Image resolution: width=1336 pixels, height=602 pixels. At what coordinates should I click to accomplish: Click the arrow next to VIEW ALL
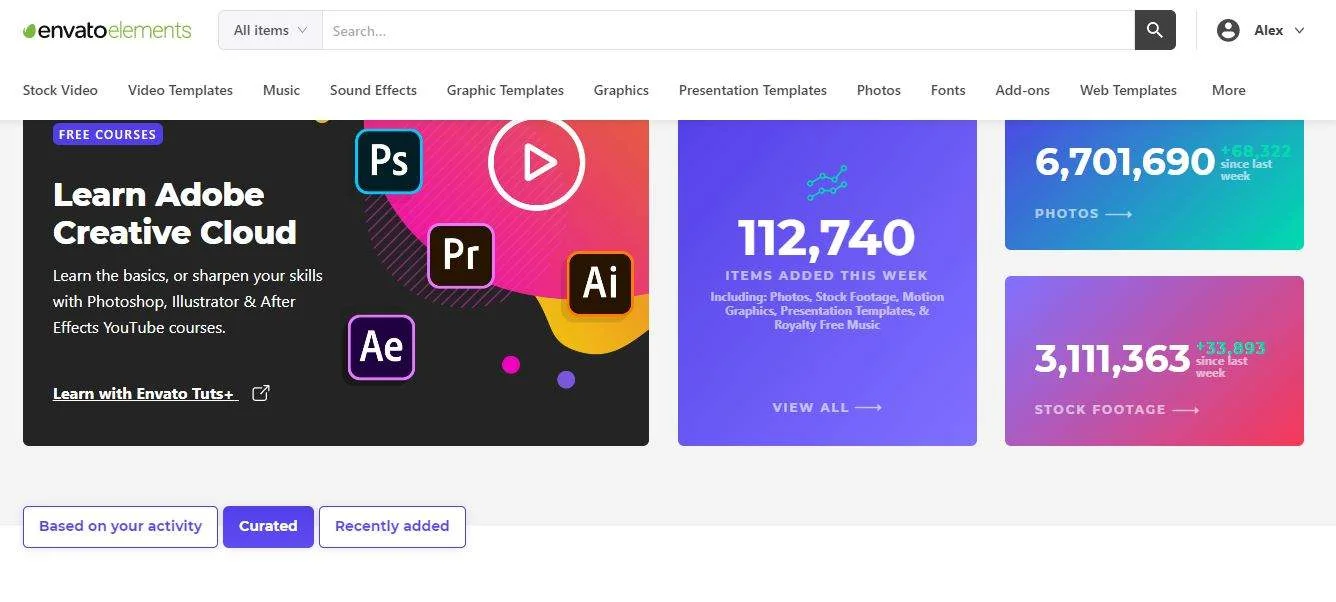(x=869, y=408)
